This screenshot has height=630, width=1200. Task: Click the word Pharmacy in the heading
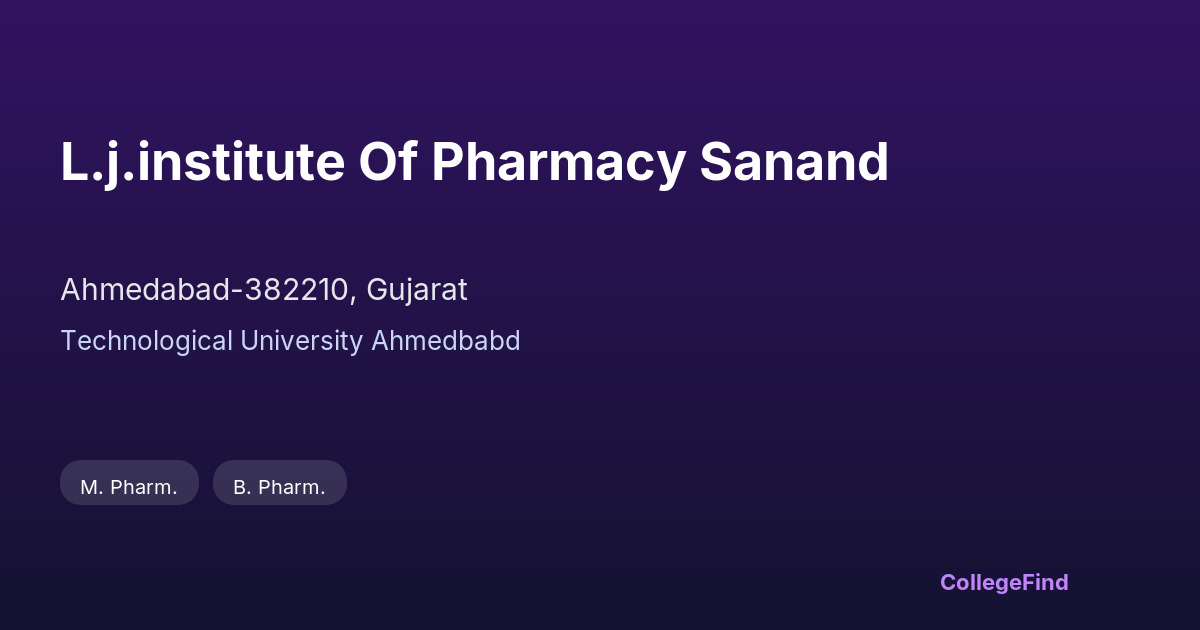pyautogui.click(x=558, y=162)
